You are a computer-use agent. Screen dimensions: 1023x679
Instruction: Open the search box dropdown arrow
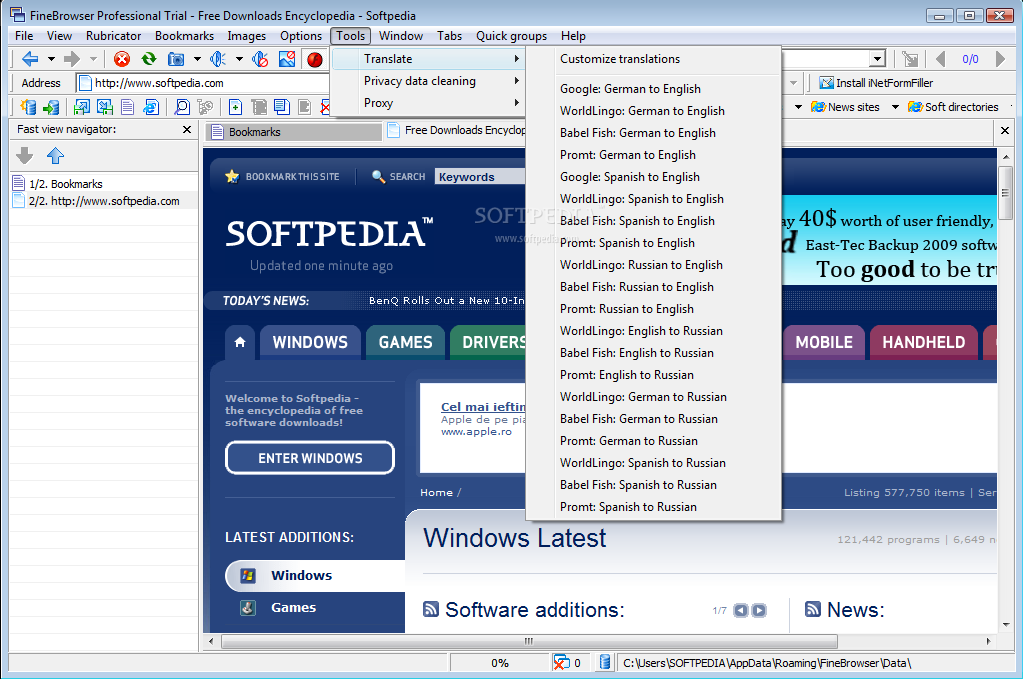878,59
